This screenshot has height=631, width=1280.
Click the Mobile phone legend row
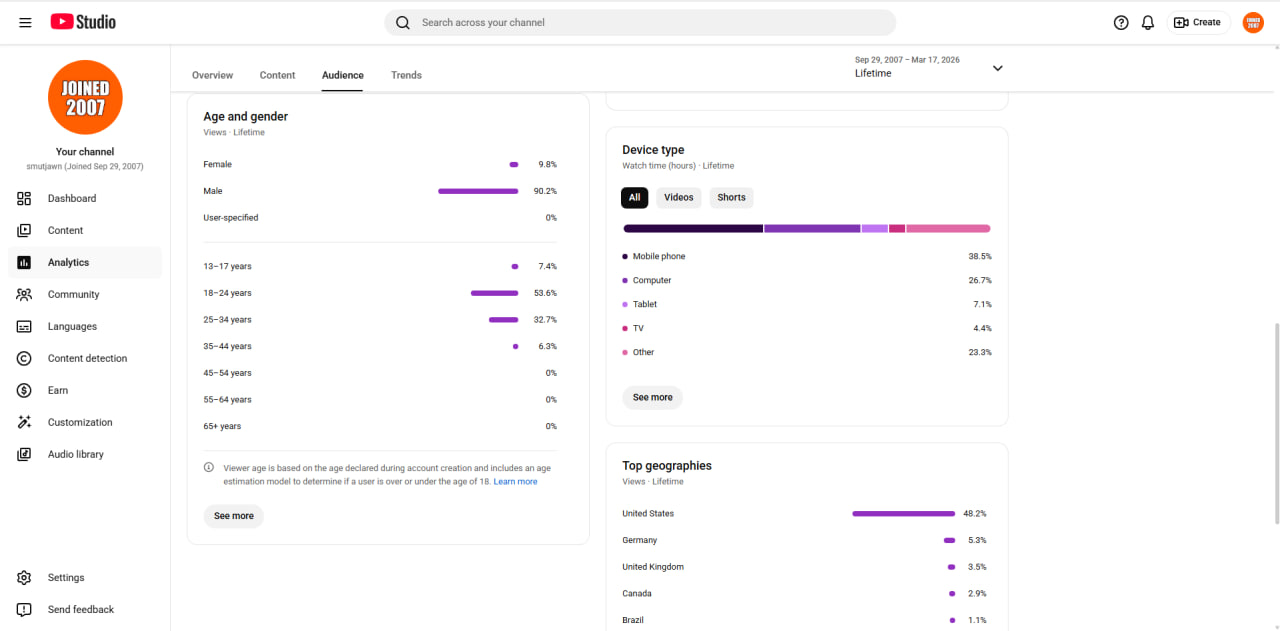tap(807, 256)
